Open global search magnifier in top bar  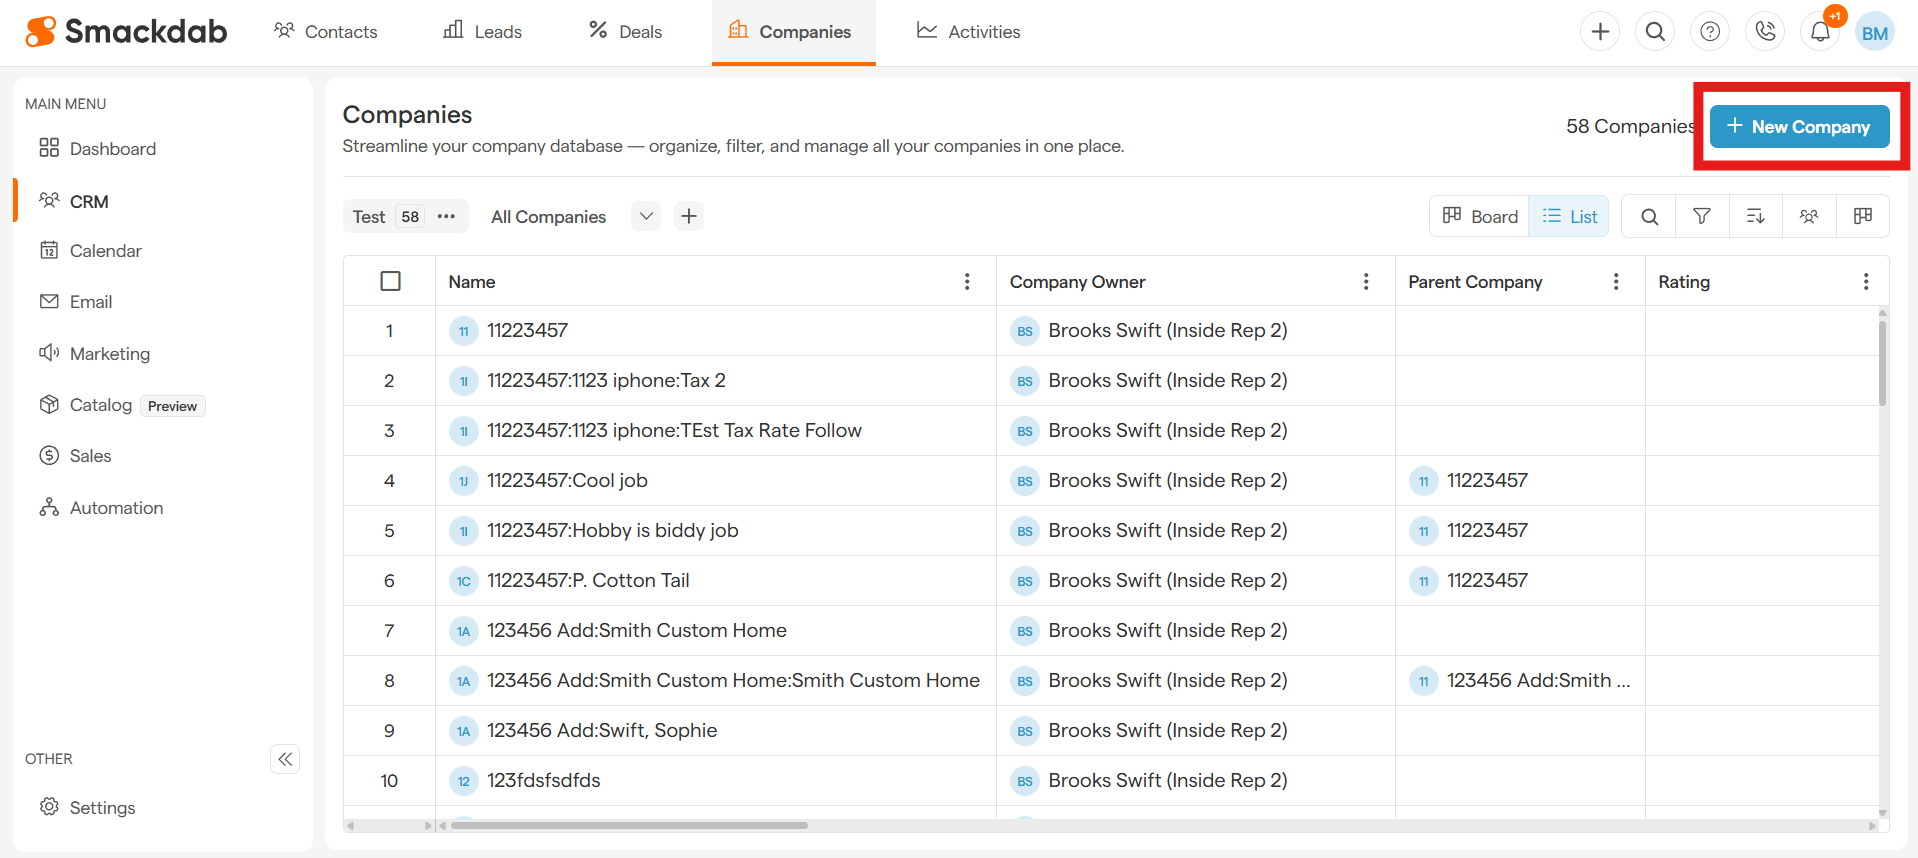click(1655, 32)
